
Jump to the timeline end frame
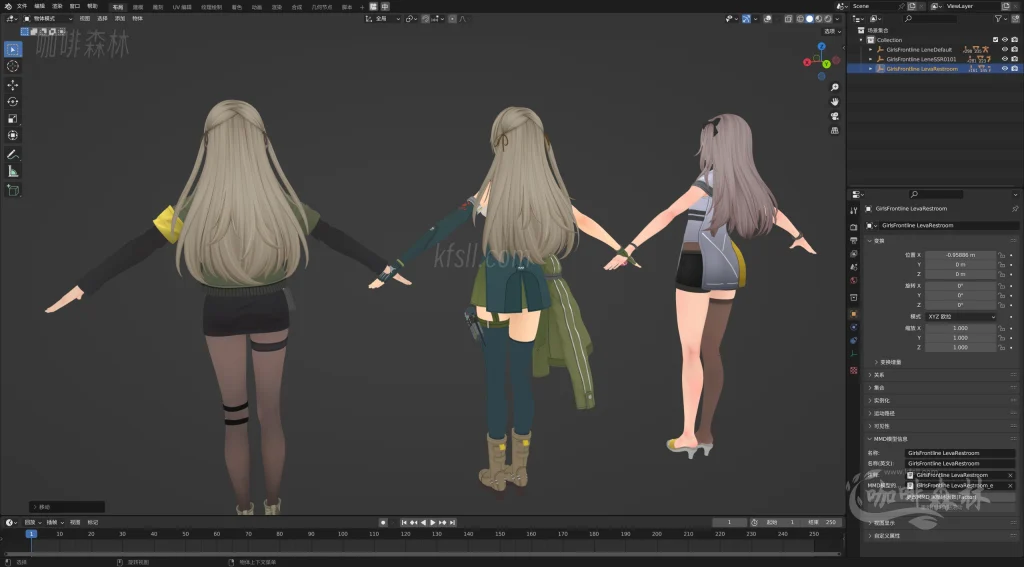pyautogui.click(x=453, y=523)
